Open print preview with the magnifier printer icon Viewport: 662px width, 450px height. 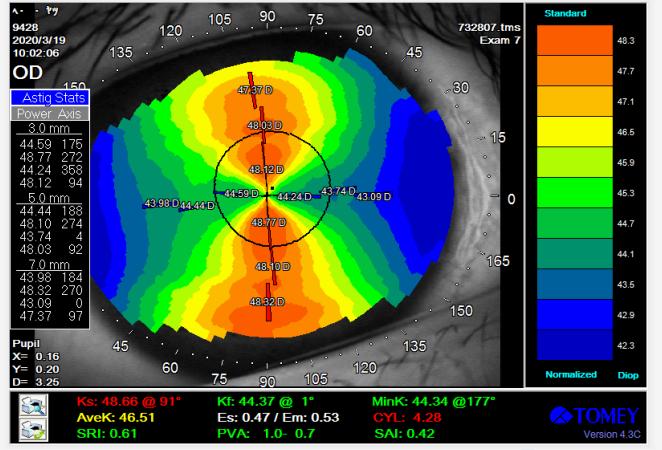33,406
